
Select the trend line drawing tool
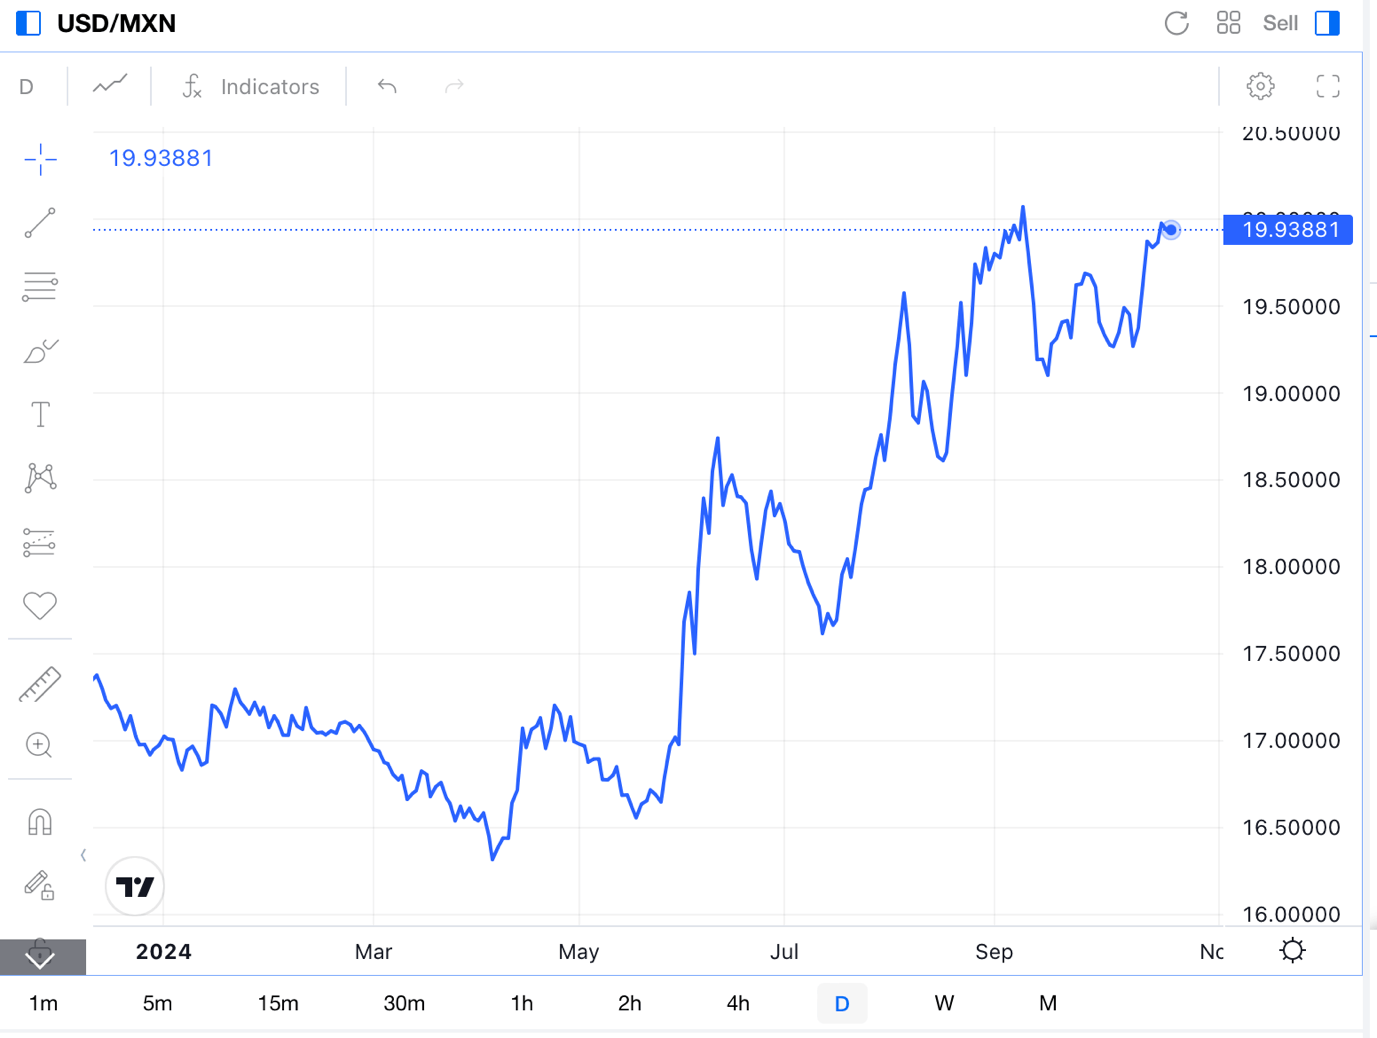(40, 223)
